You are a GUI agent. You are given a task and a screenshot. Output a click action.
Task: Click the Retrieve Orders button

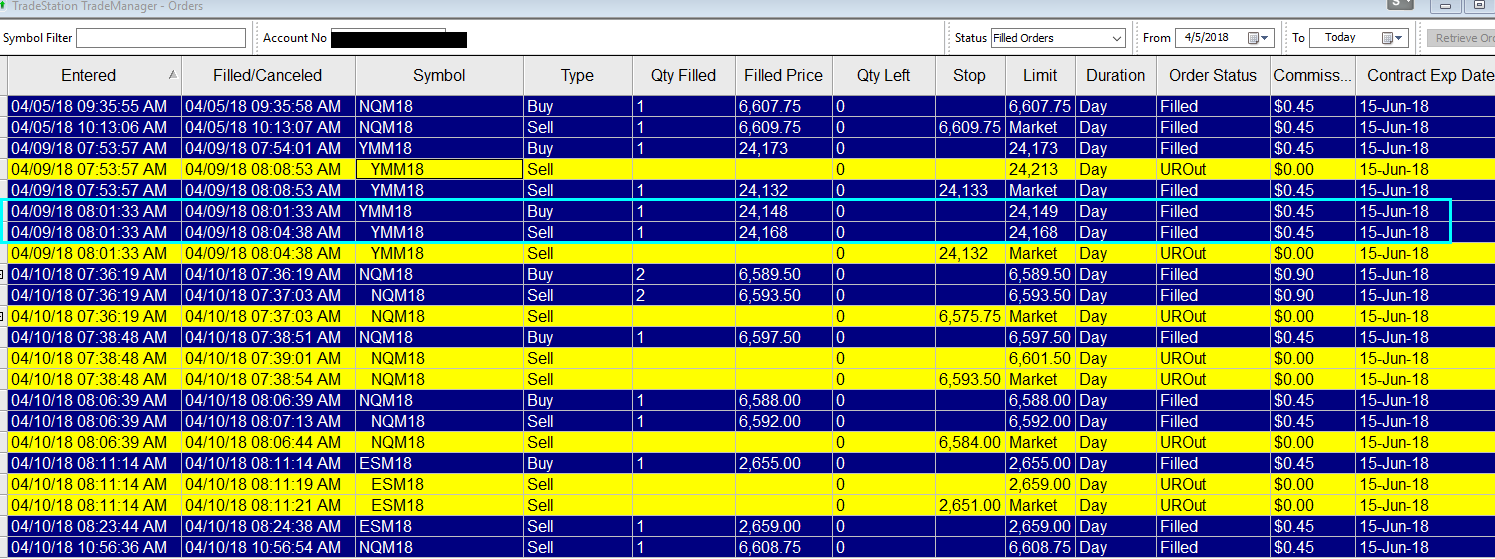click(x=1460, y=38)
